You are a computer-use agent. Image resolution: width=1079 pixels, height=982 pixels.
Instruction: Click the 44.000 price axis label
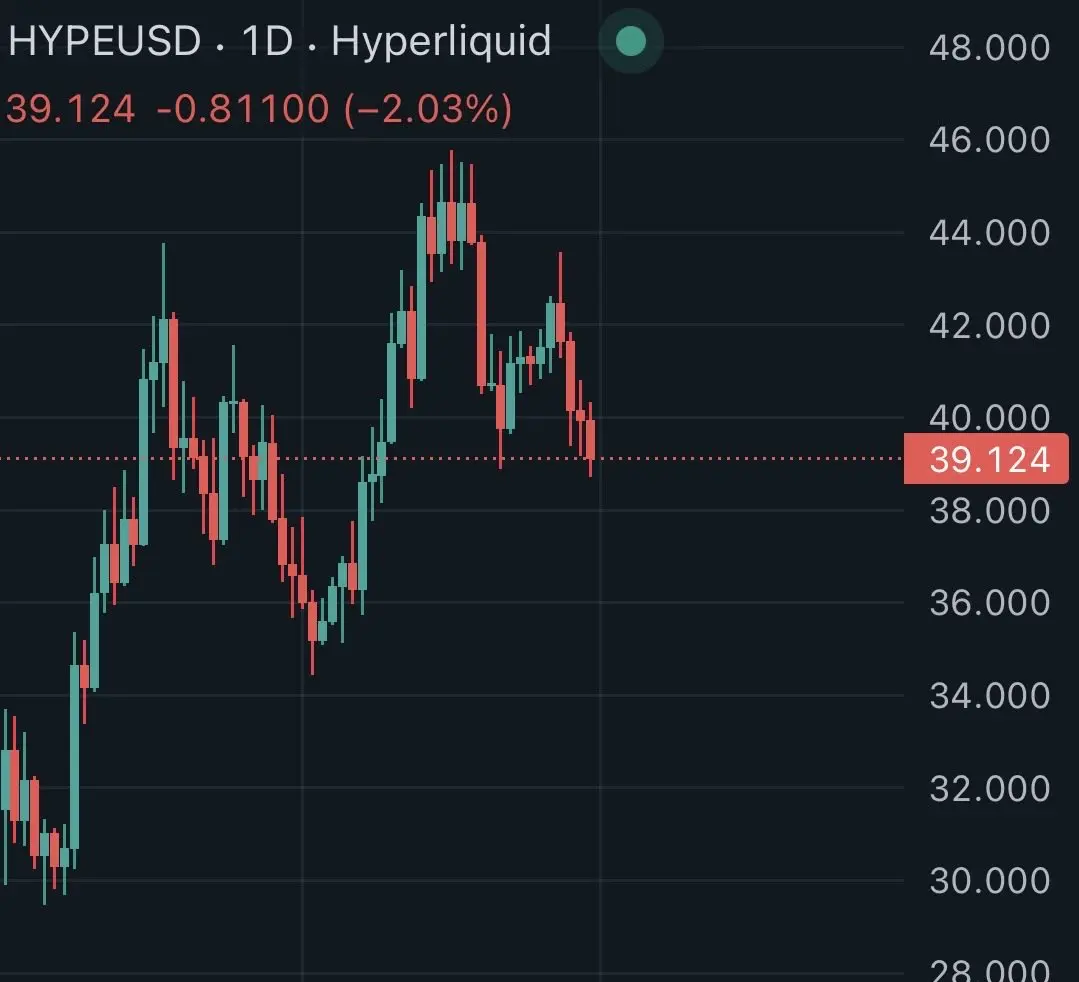(989, 233)
